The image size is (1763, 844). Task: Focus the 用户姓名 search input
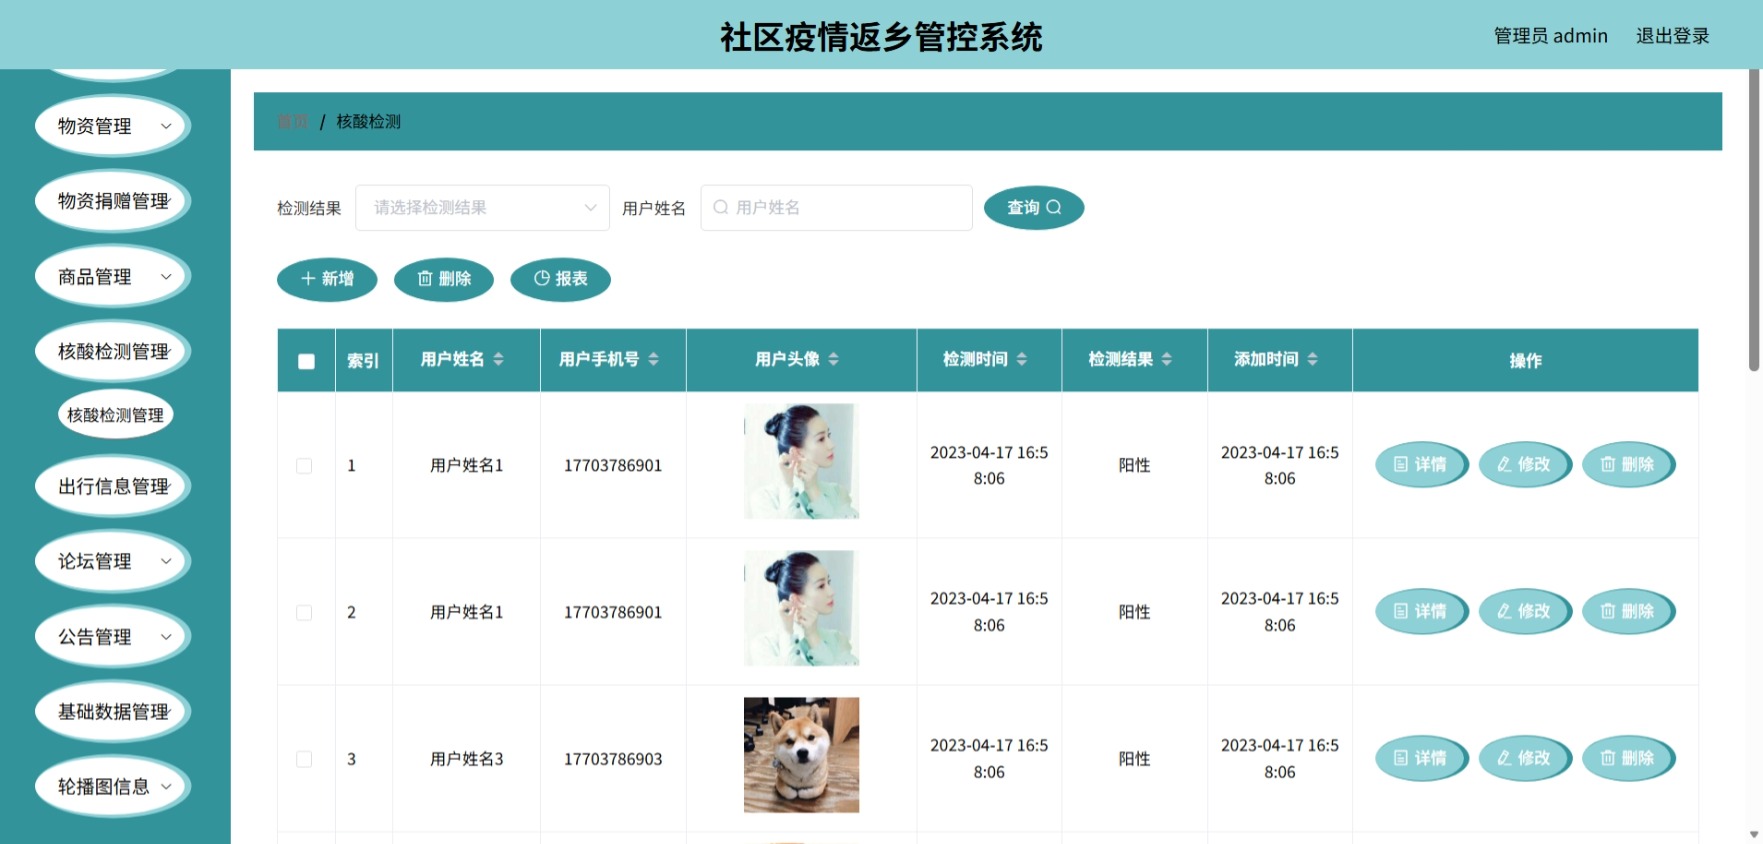click(836, 208)
